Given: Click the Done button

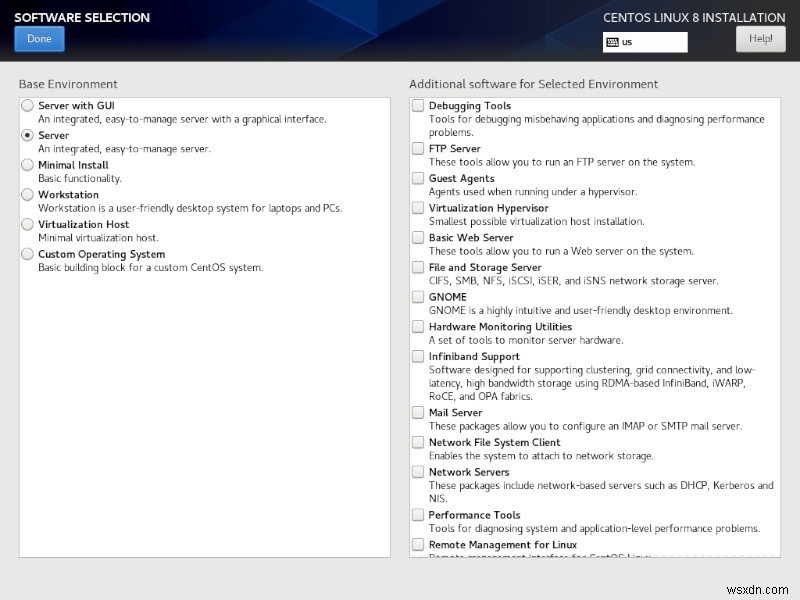Looking at the screenshot, I should point(39,38).
